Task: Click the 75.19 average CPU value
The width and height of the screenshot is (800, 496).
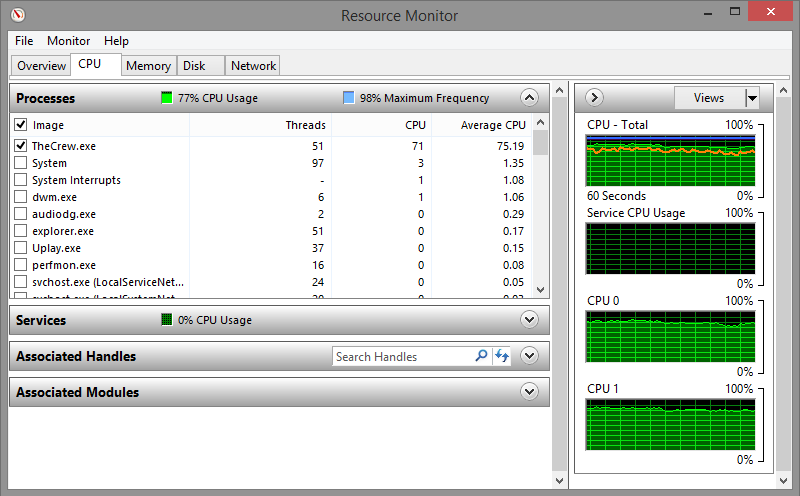Action: point(510,146)
